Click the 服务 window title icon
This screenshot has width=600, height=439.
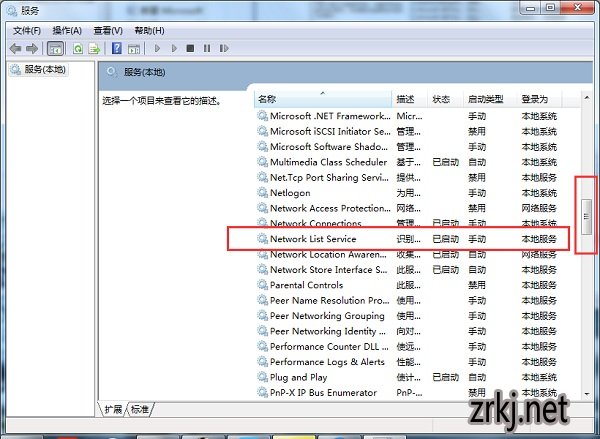pos(12,10)
